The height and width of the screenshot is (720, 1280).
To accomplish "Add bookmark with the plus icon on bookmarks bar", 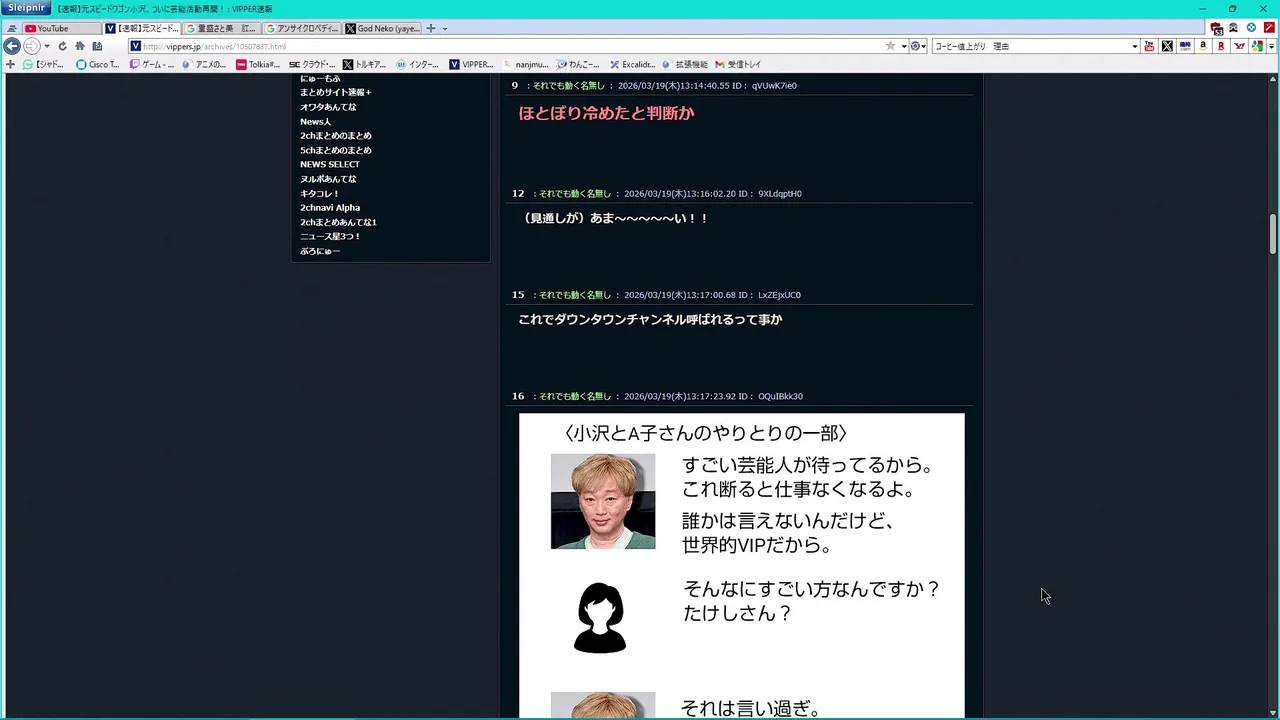I will click(x=10, y=64).
